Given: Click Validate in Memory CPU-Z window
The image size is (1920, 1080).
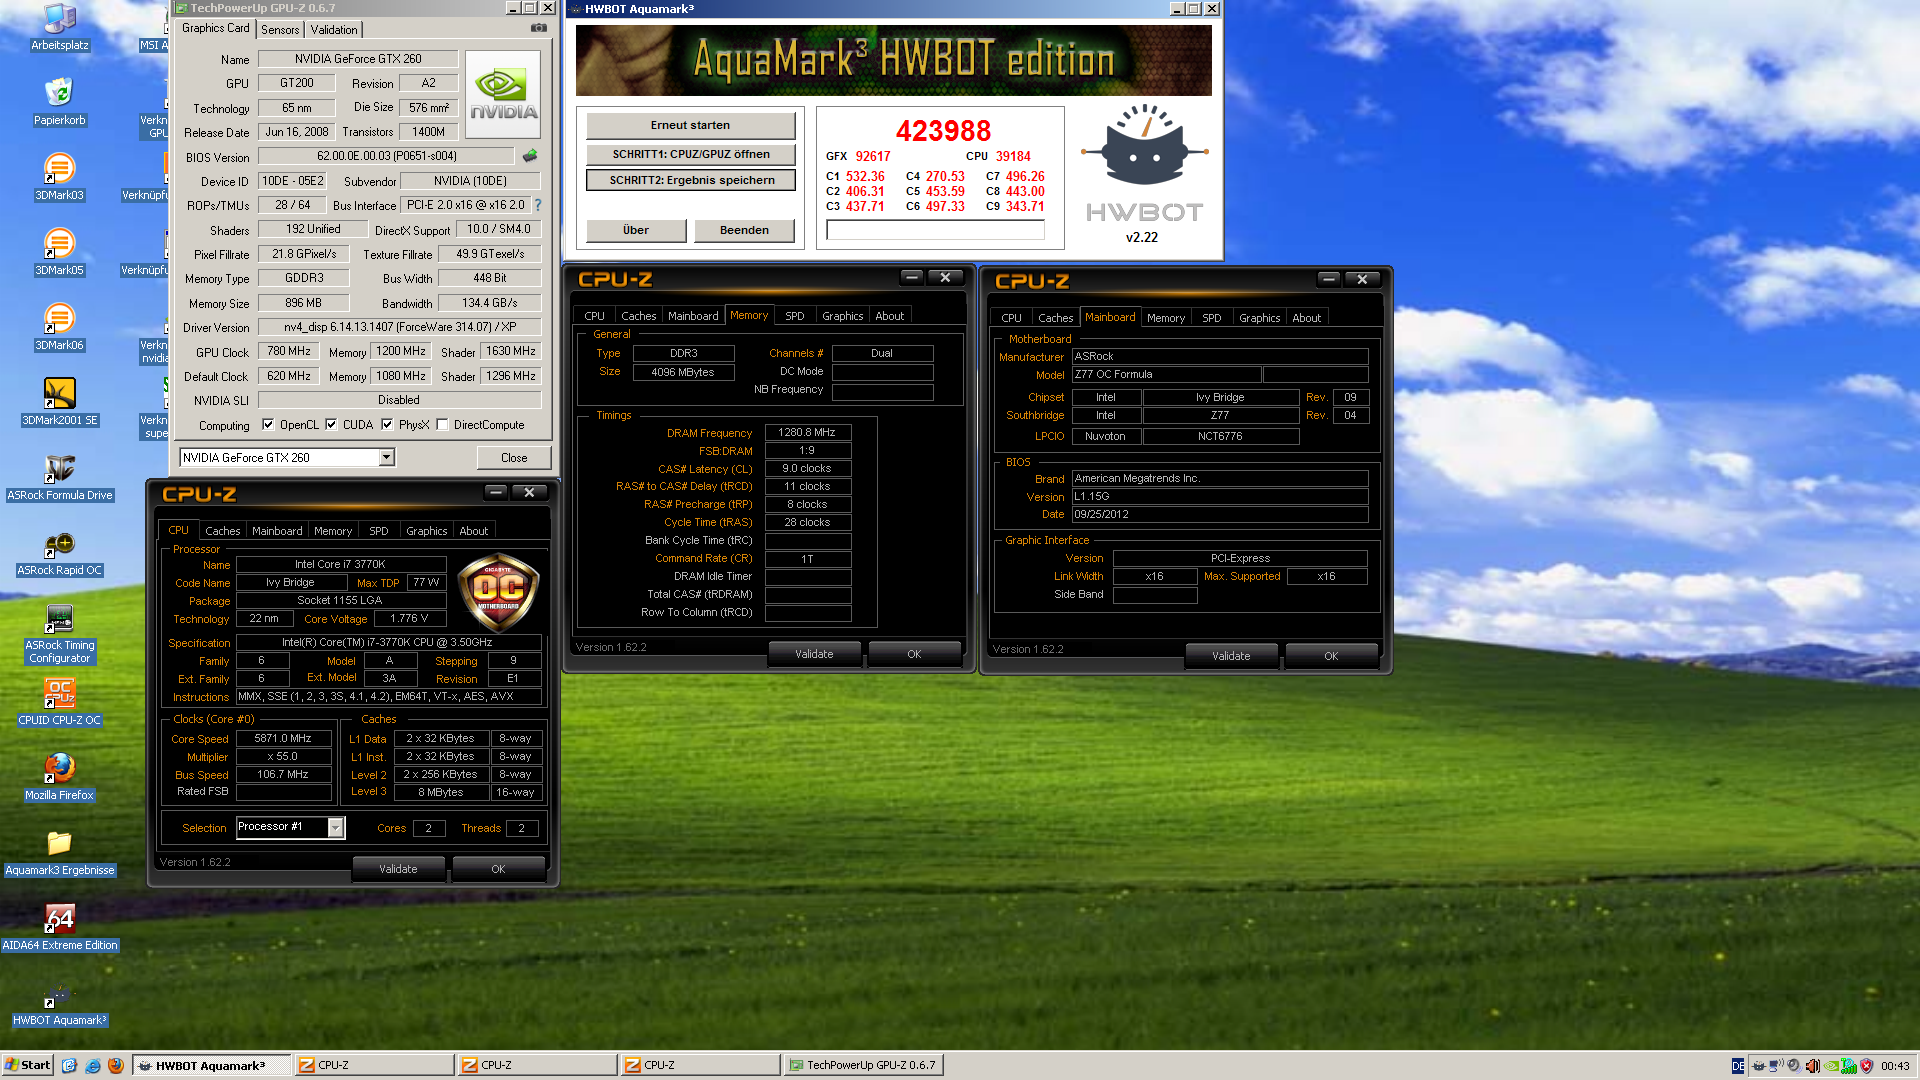Looking at the screenshot, I should coord(814,654).
